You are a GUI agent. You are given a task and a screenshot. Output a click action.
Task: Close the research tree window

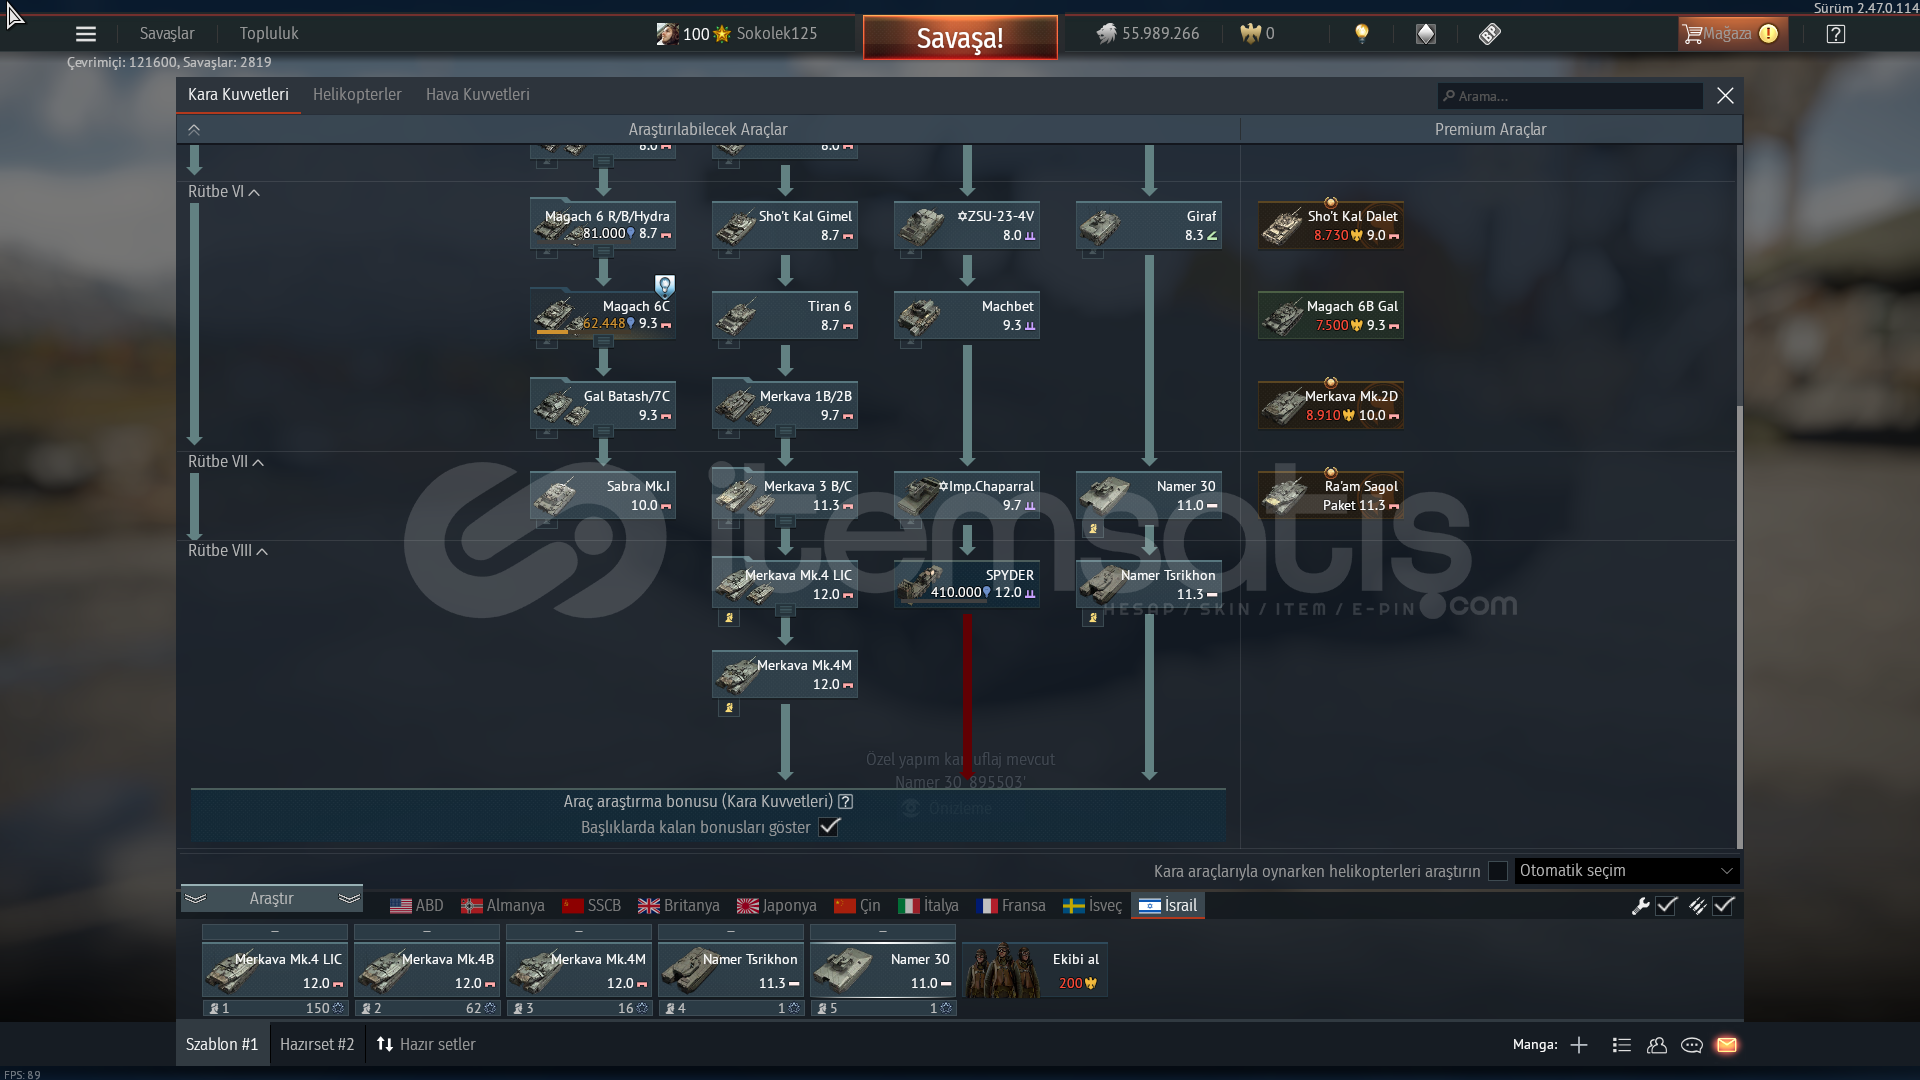(x=1725, y=96)
